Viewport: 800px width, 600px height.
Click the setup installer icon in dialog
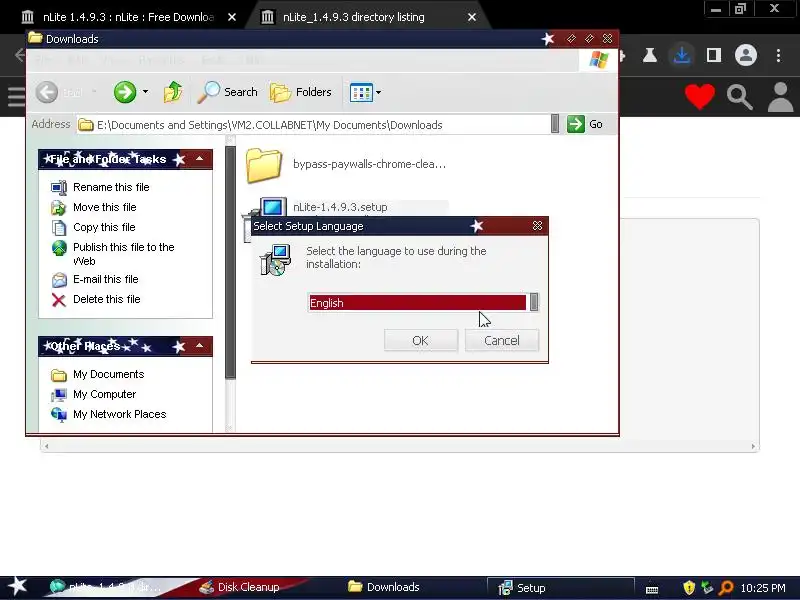275,260
